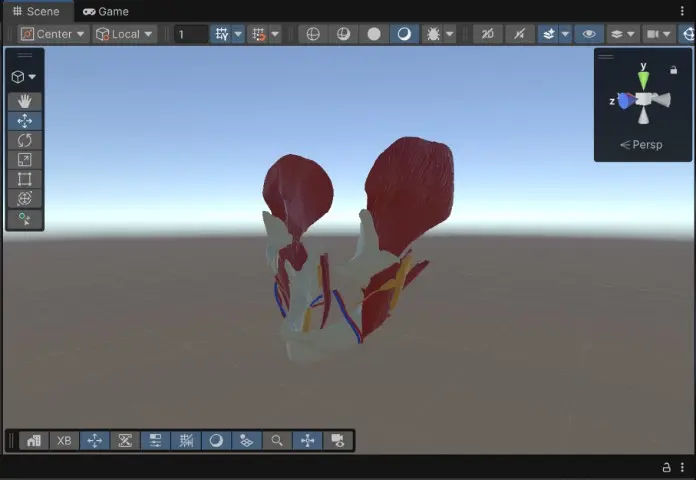Switch to shaded wireframe draw mode

344,34
